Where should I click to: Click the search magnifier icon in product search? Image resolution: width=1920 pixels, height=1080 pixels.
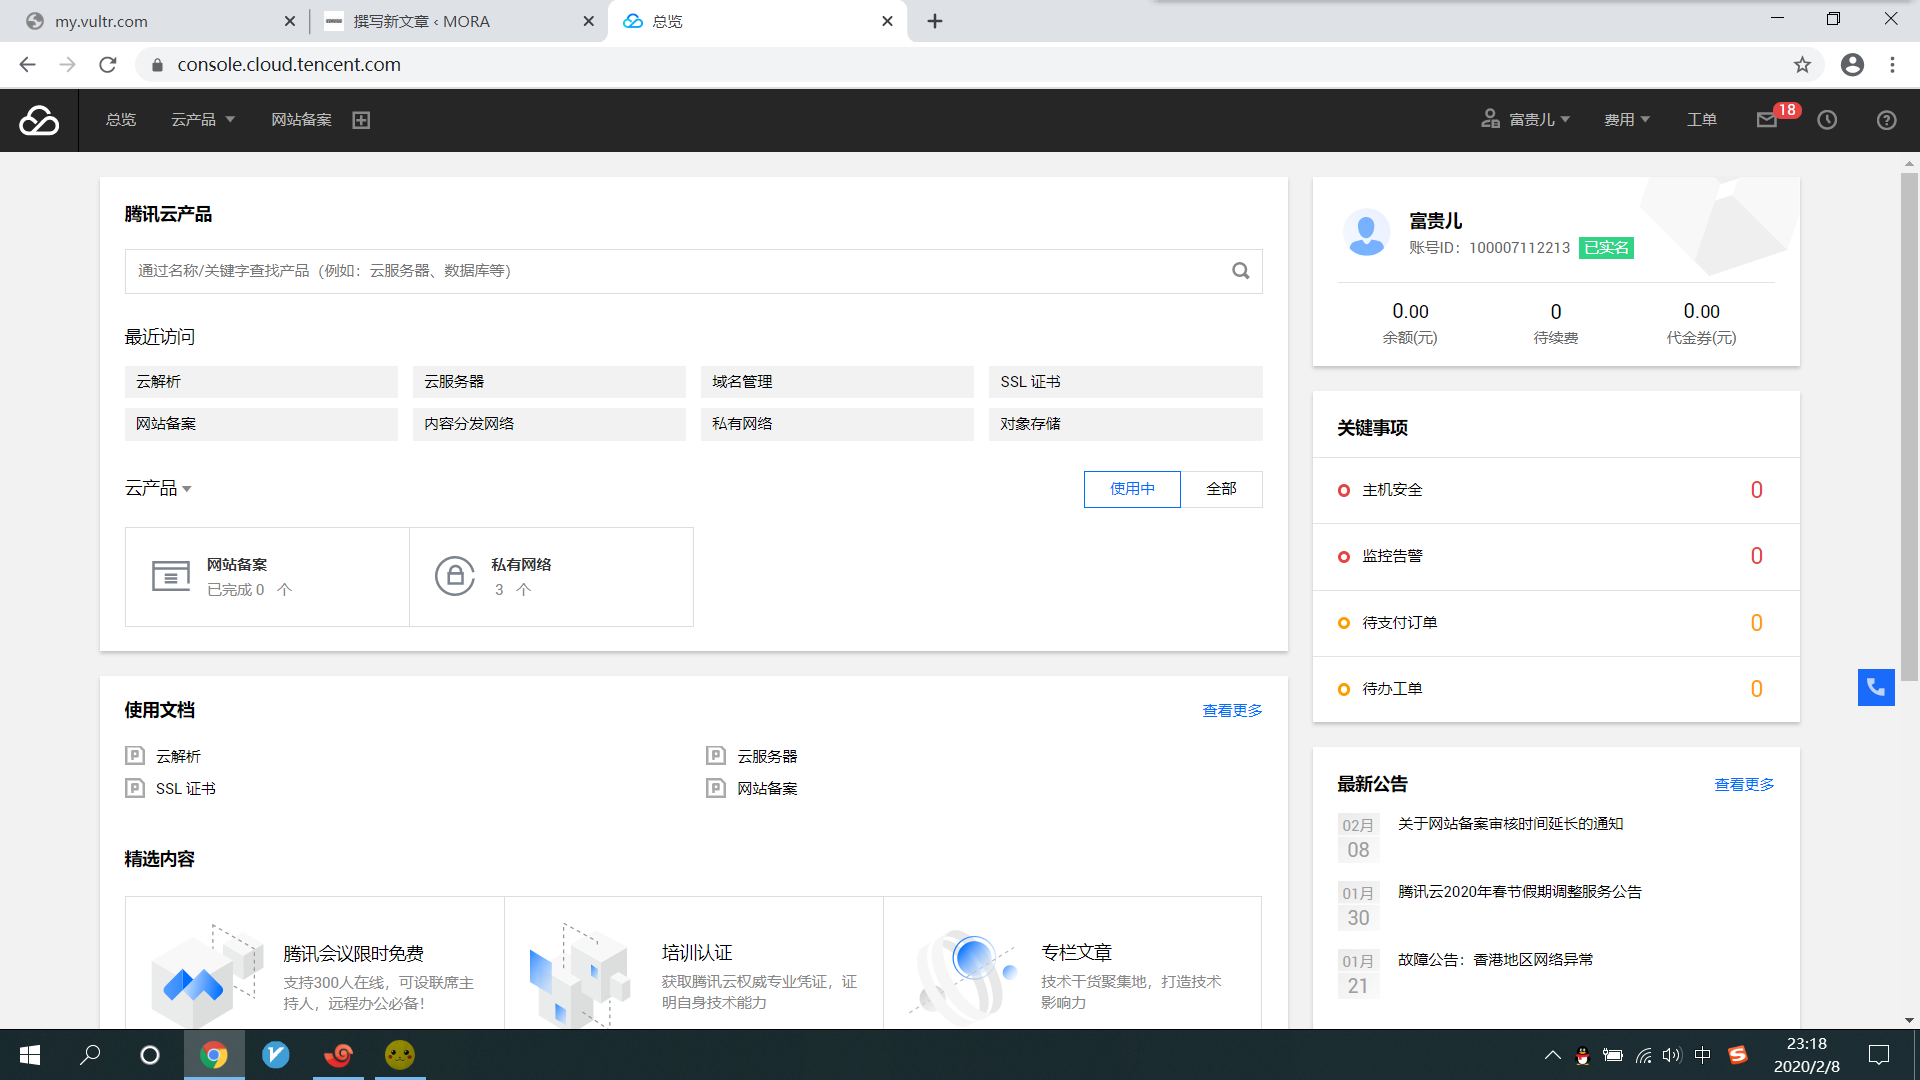[1240, 271]
